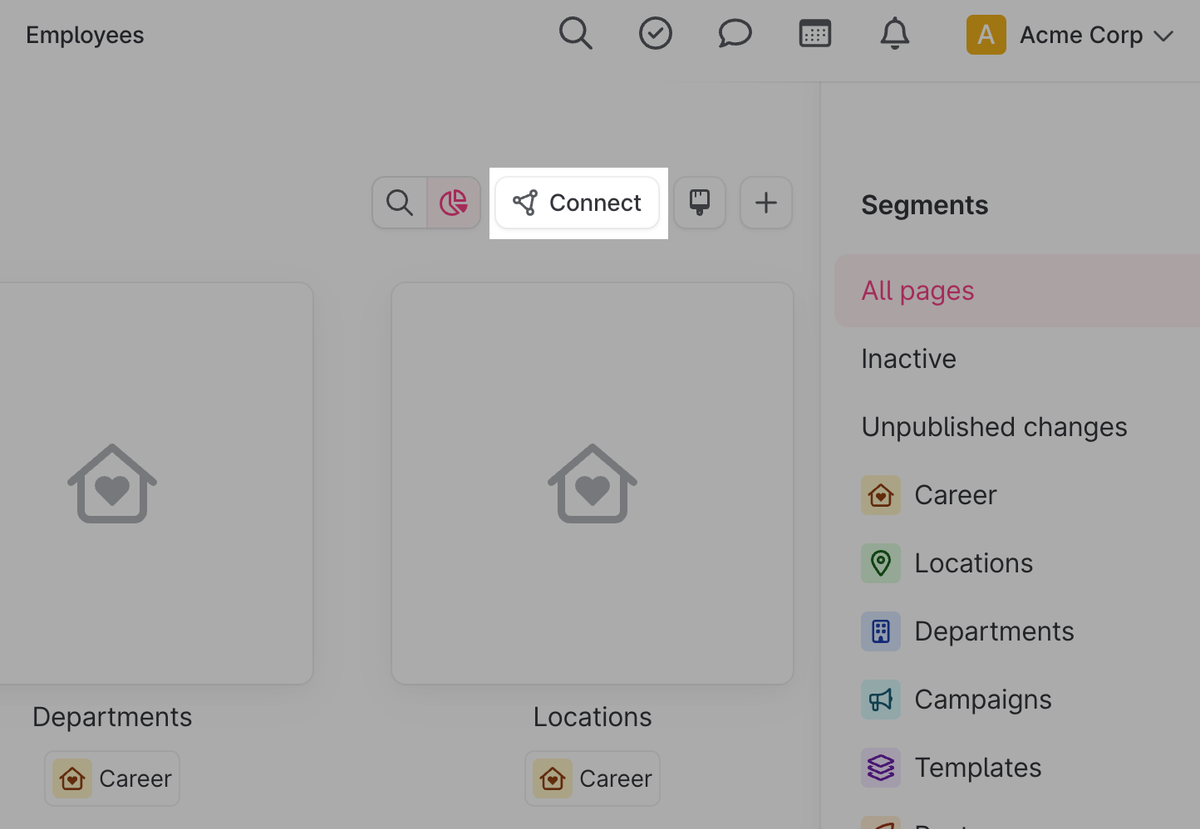Filter by Locations segment in sidebar
1200x829 pixels.
pyautogui.click(x=972, y=563)
